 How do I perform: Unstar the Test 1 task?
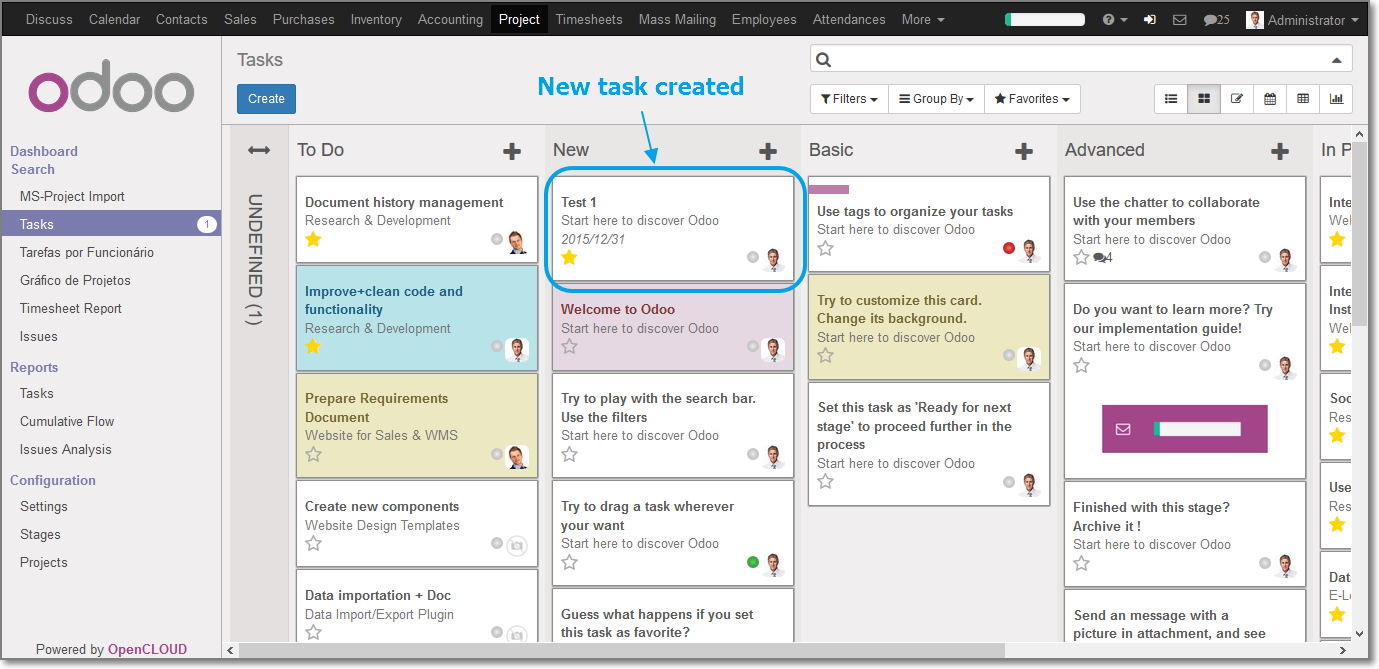569,258
